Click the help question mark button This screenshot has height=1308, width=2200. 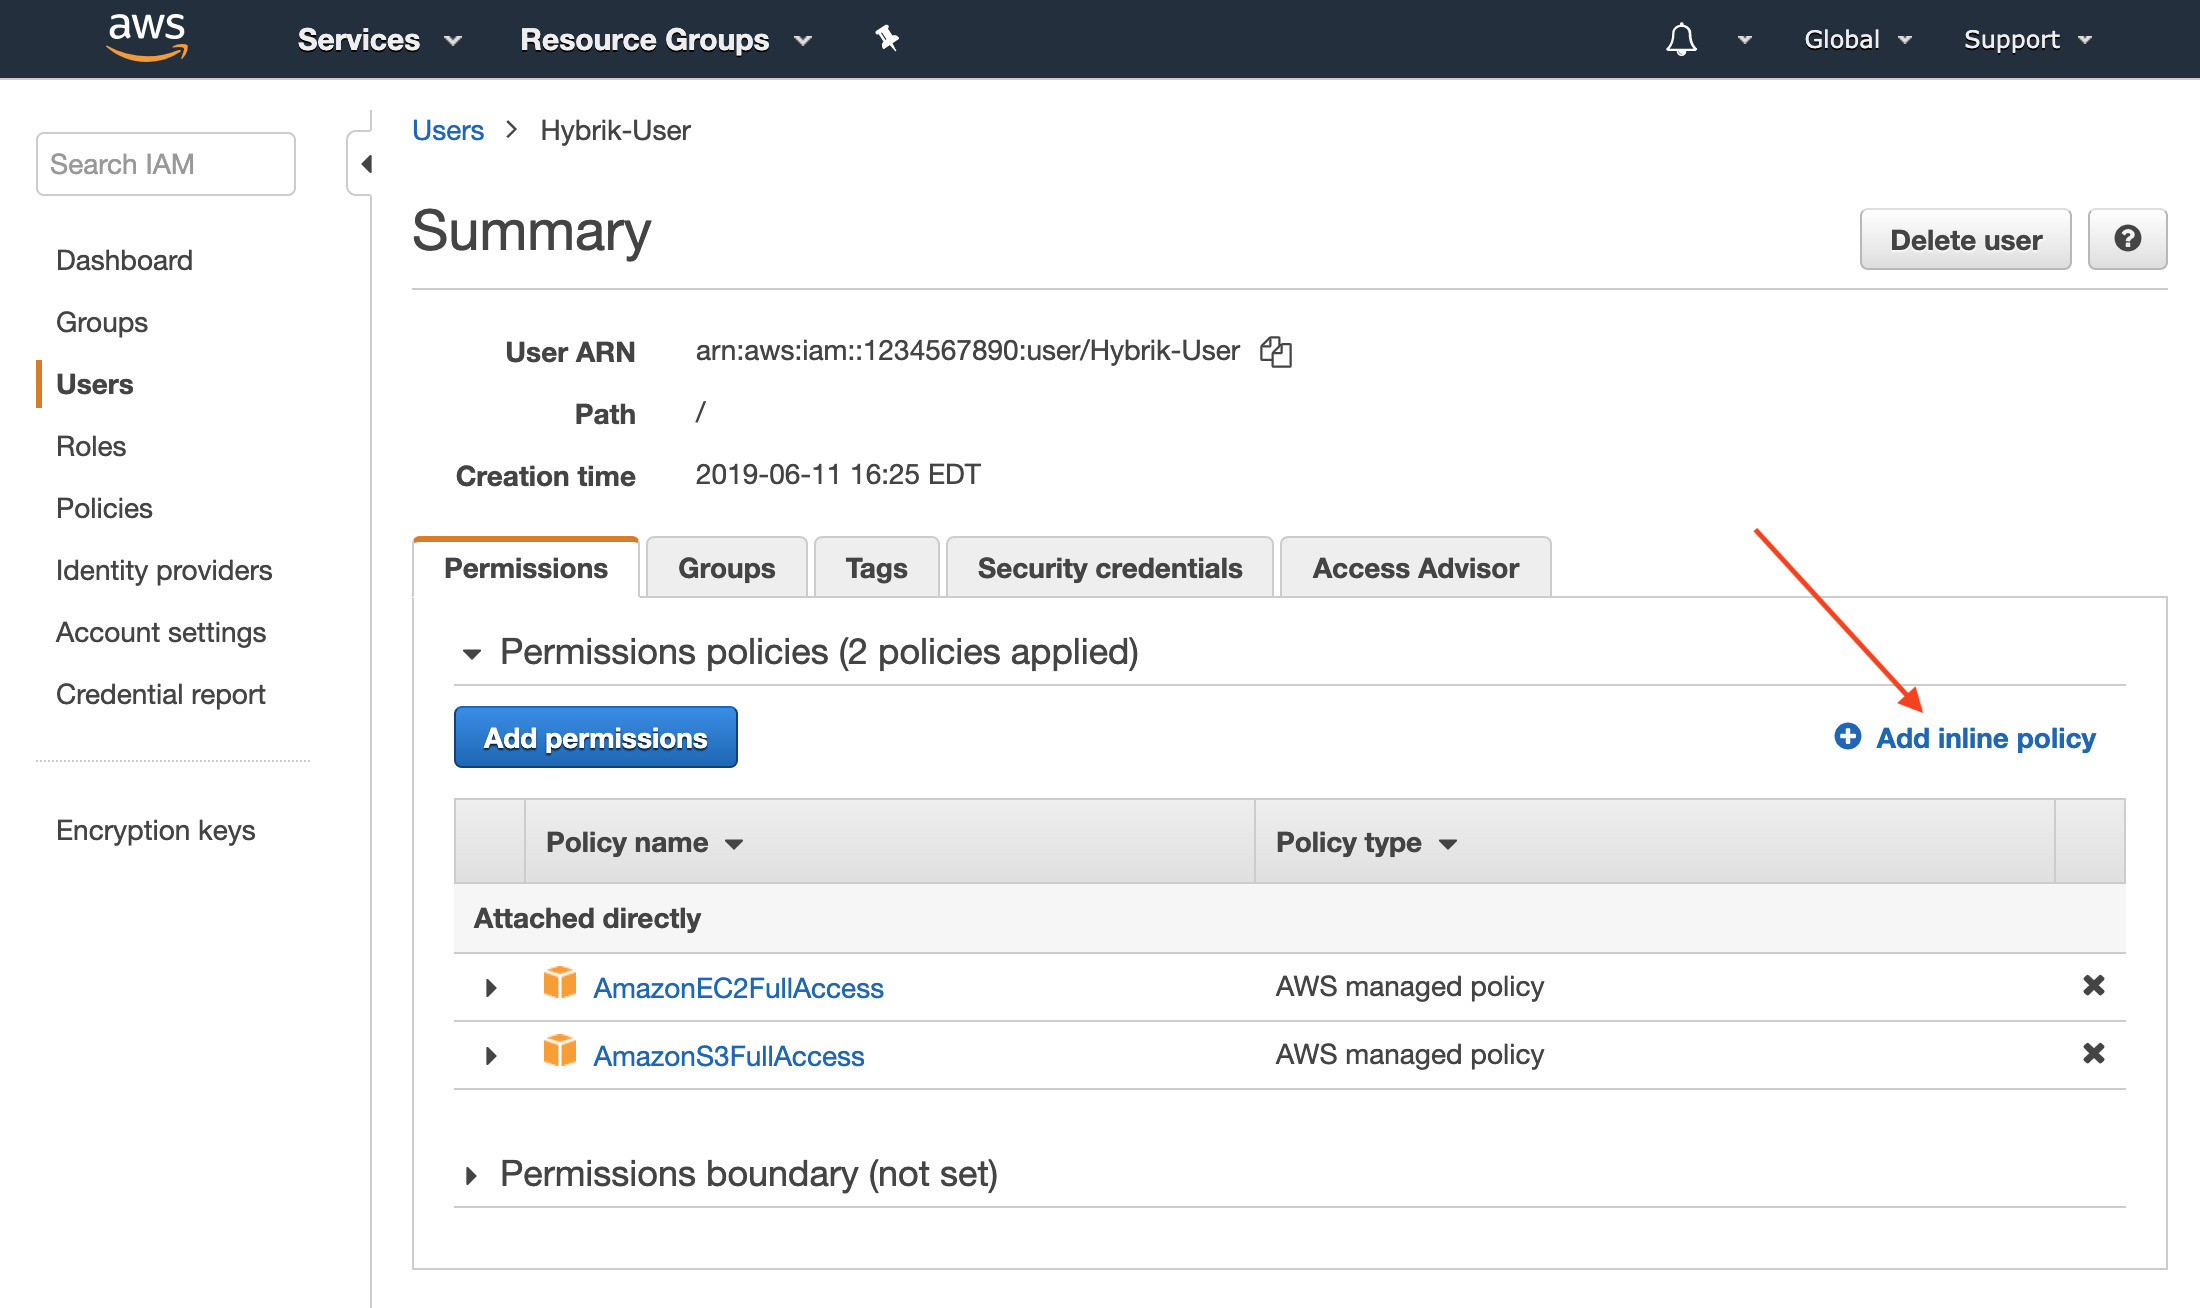2127,239
